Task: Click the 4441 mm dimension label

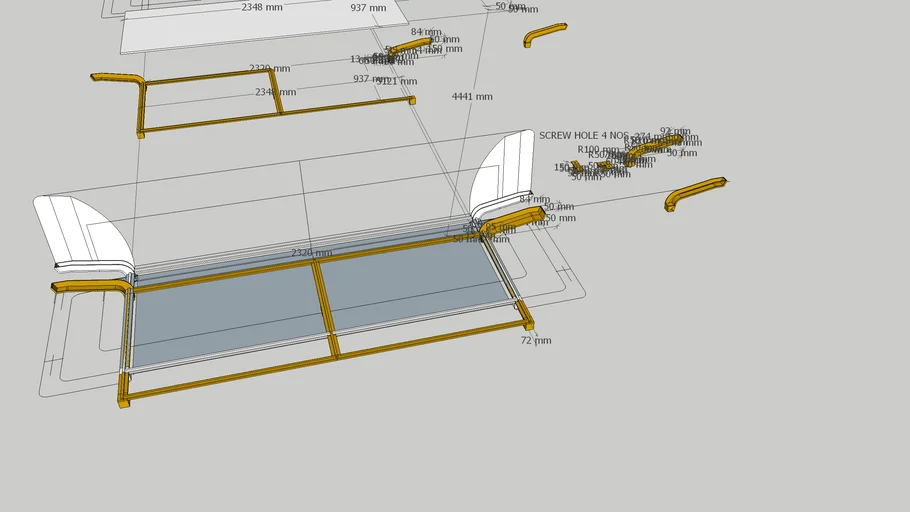Action: coord(472,97)
